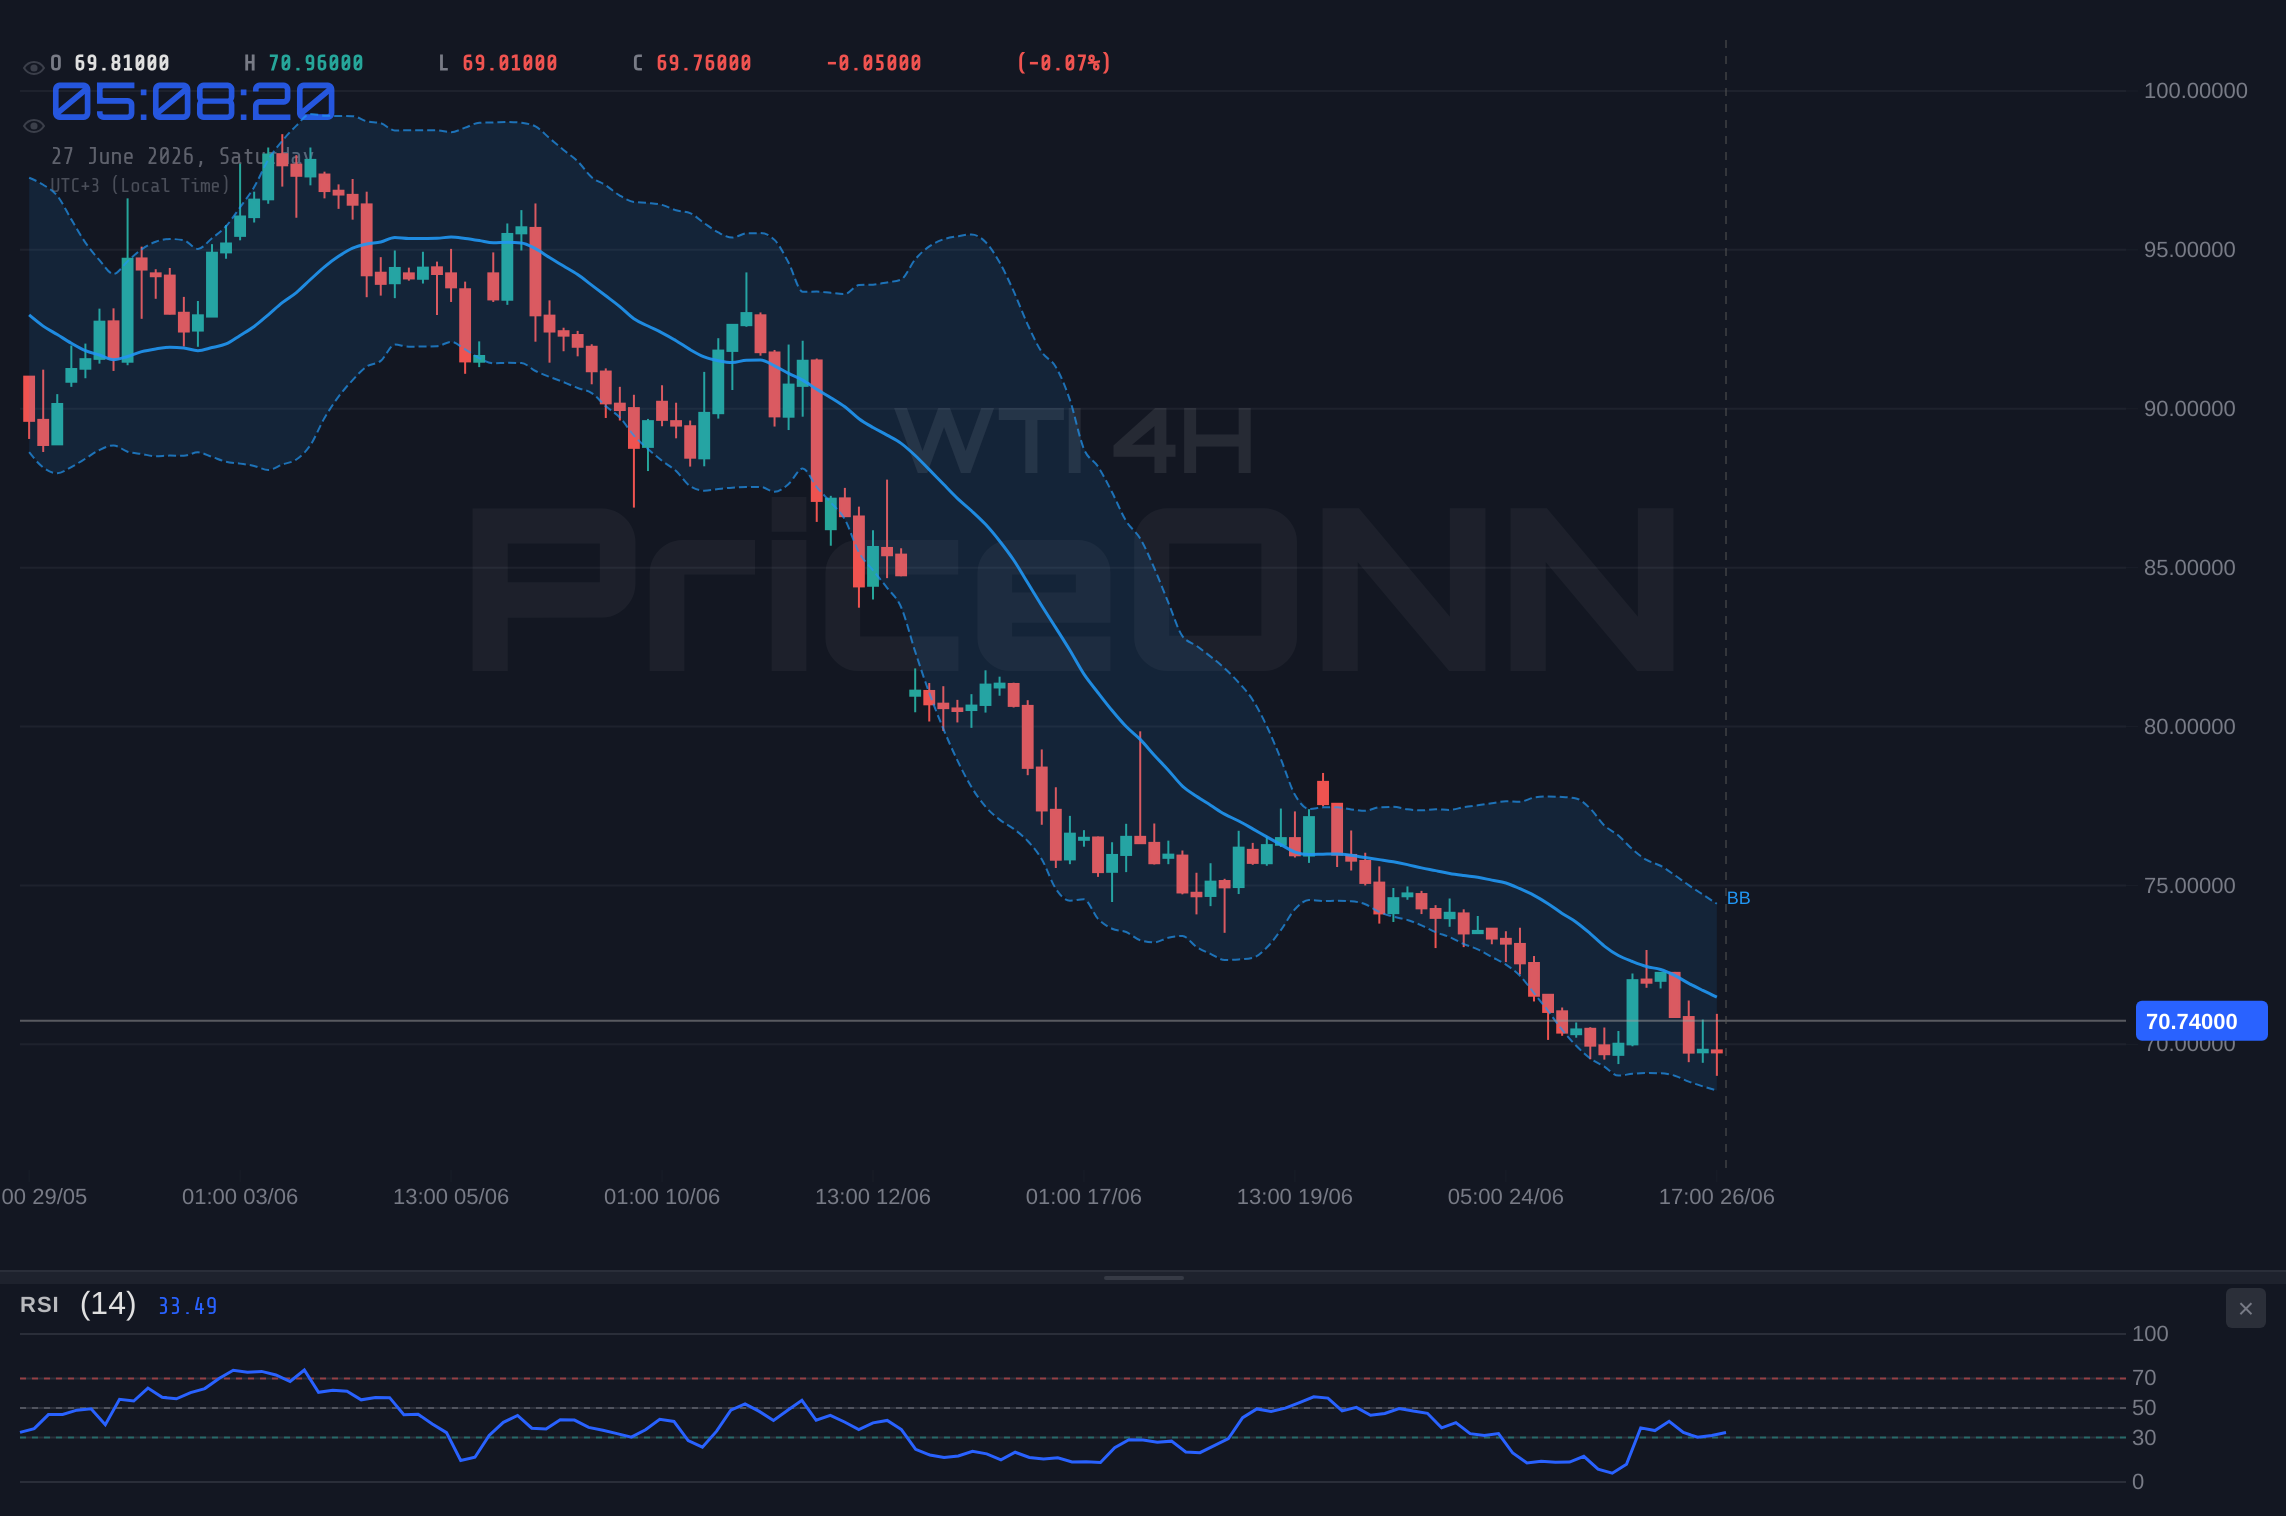The height and width of the screenshot is (1516, 2286).
Task: Click the 17:00 26/06 time axis label
Action: pyautogui.click(x=1717, y=1197)
